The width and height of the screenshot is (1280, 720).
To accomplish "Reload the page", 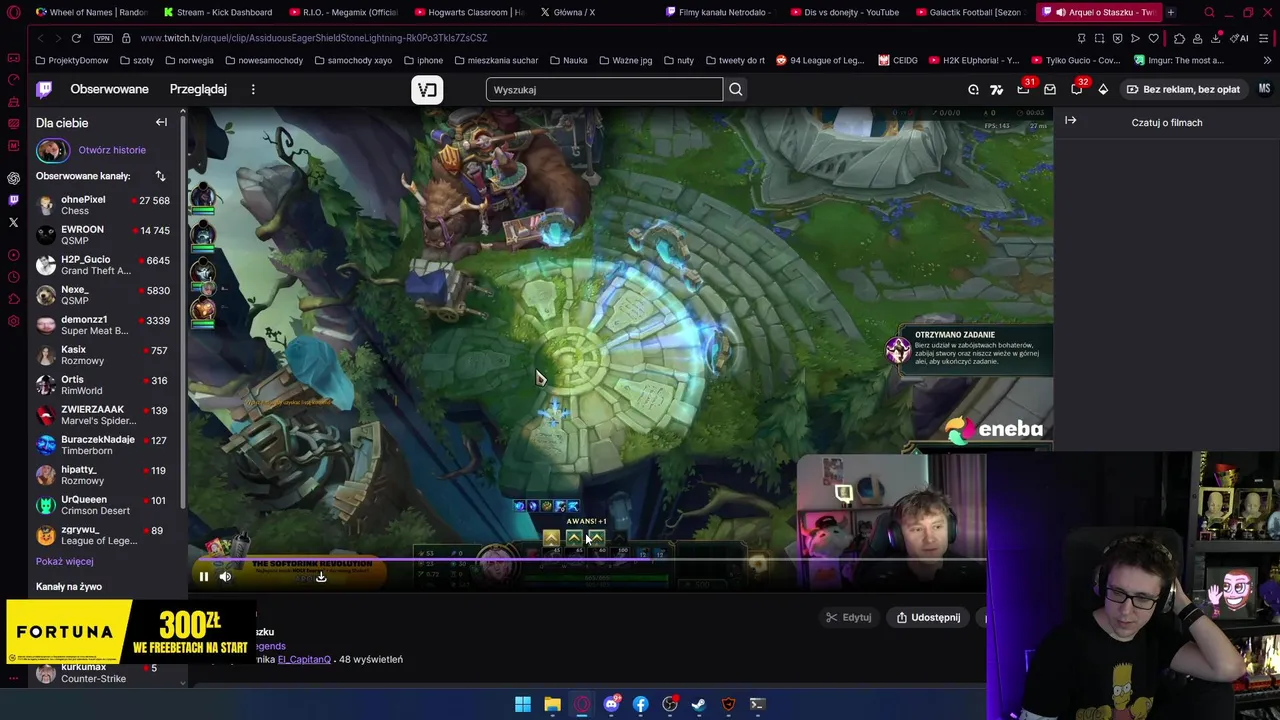I will click(76, 38).
